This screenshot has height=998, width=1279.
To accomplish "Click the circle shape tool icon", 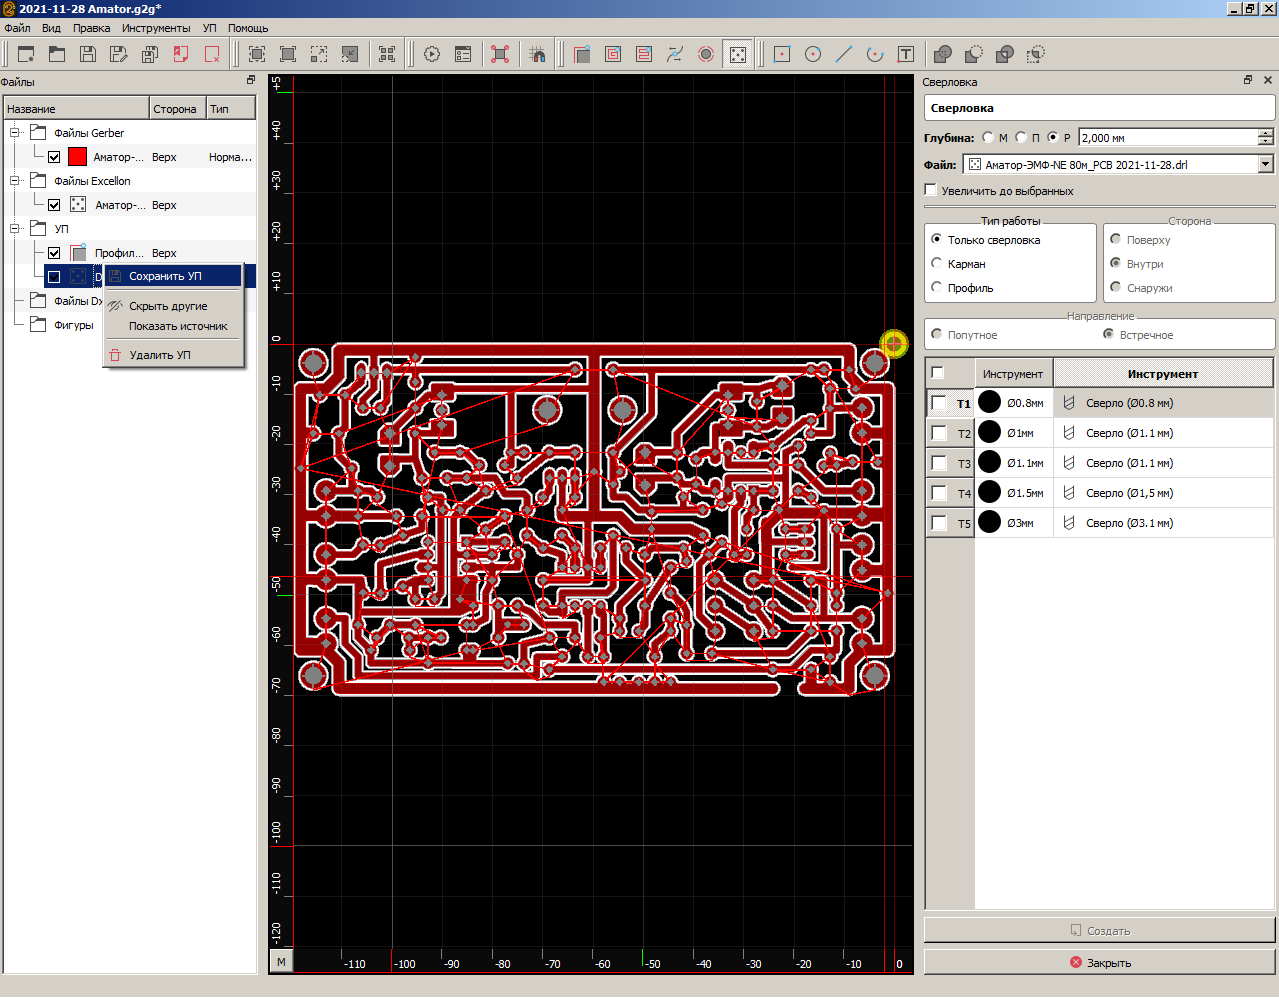I will 813,54.
